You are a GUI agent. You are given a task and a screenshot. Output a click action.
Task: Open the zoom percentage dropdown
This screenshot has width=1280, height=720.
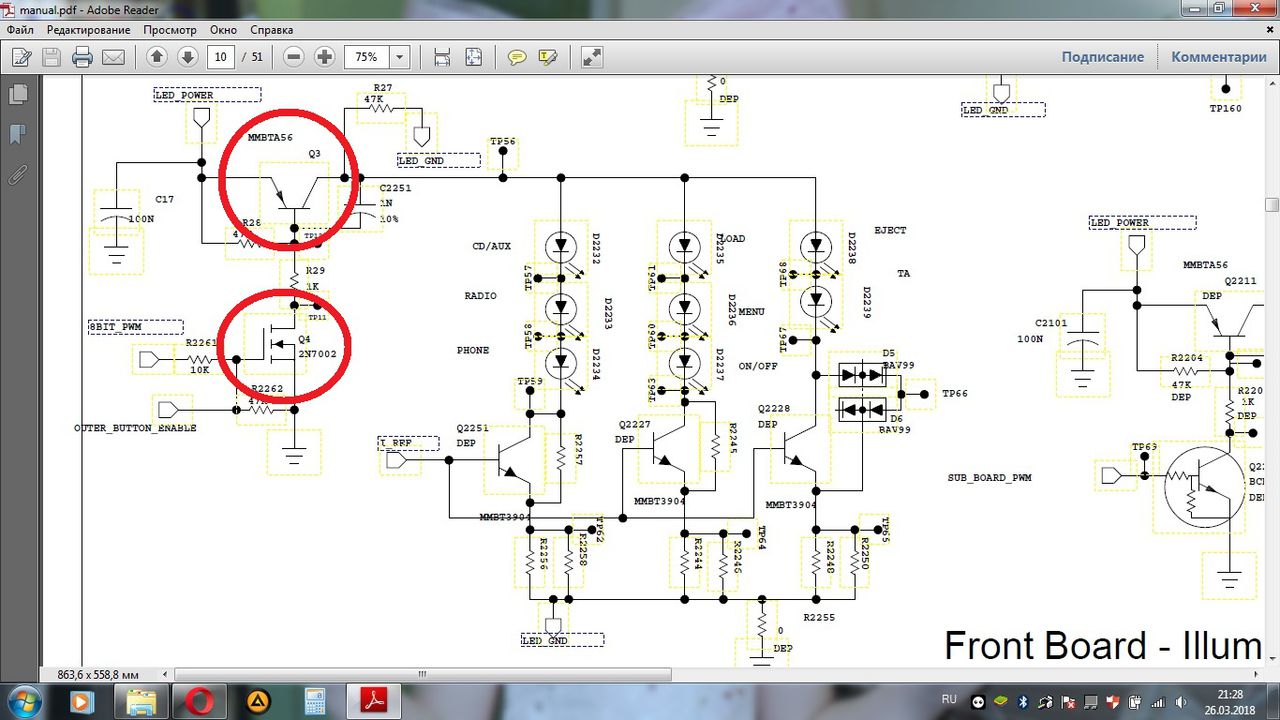[399, 57]
